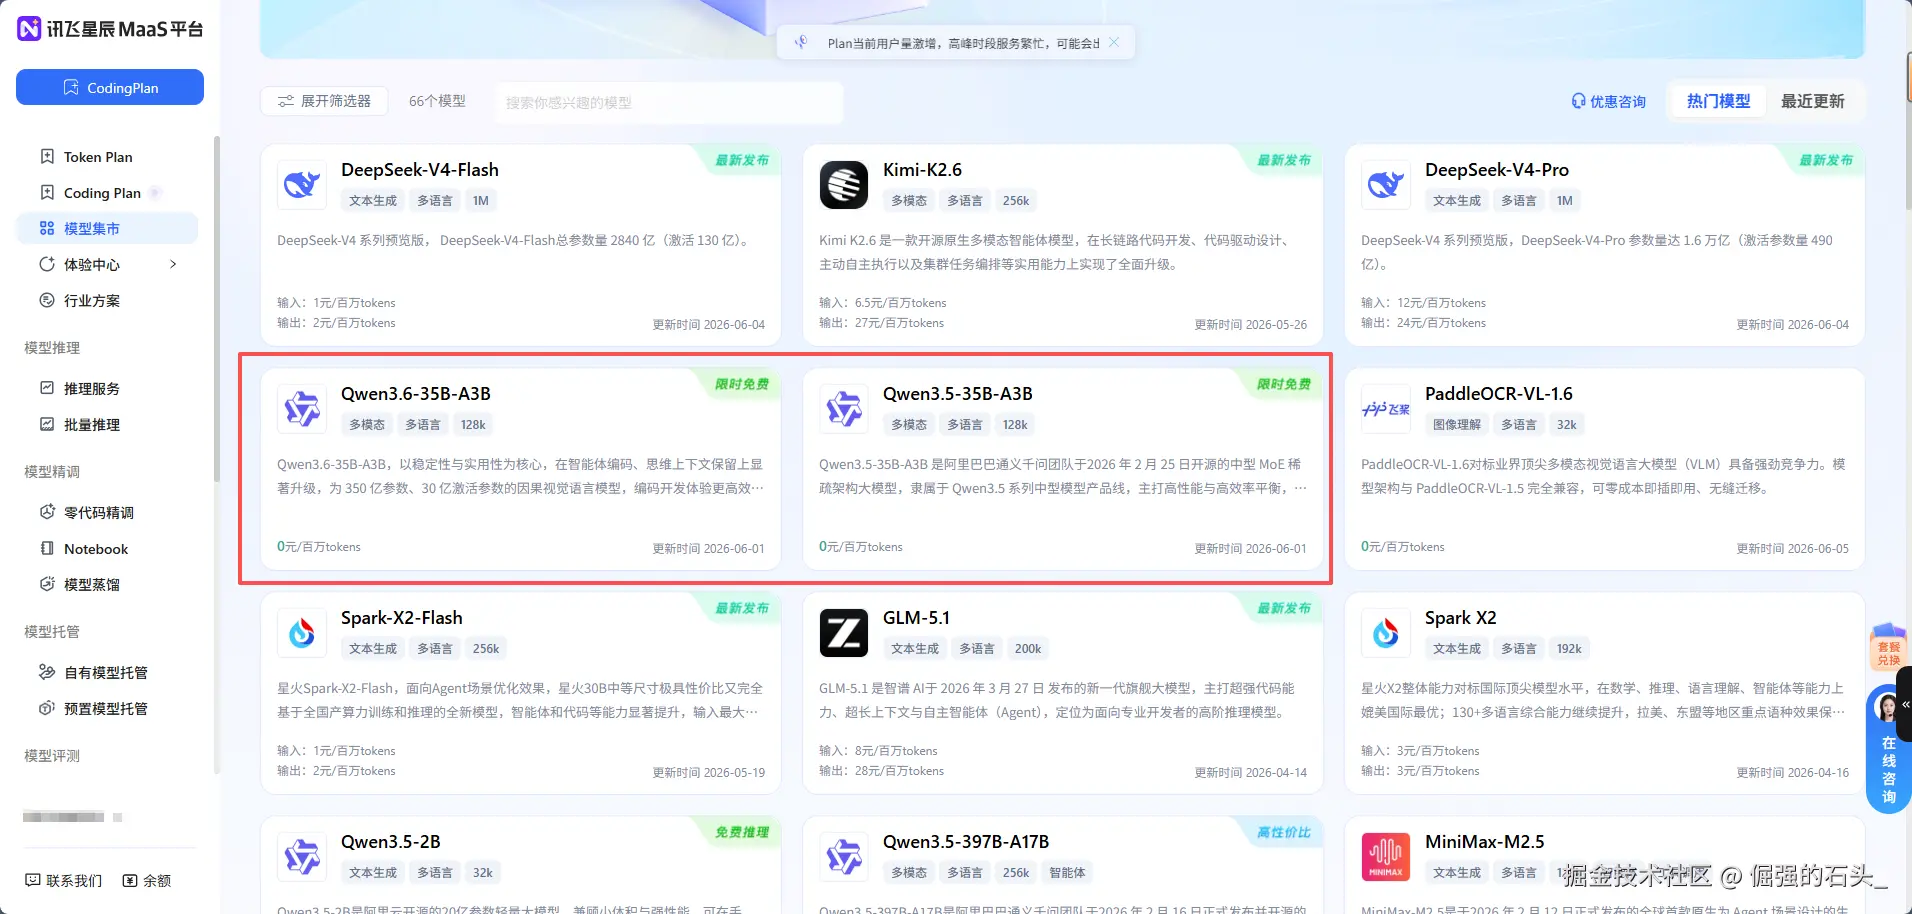Switch to the 热门模型 tab
The image size is (1912, 914).
1718,101
